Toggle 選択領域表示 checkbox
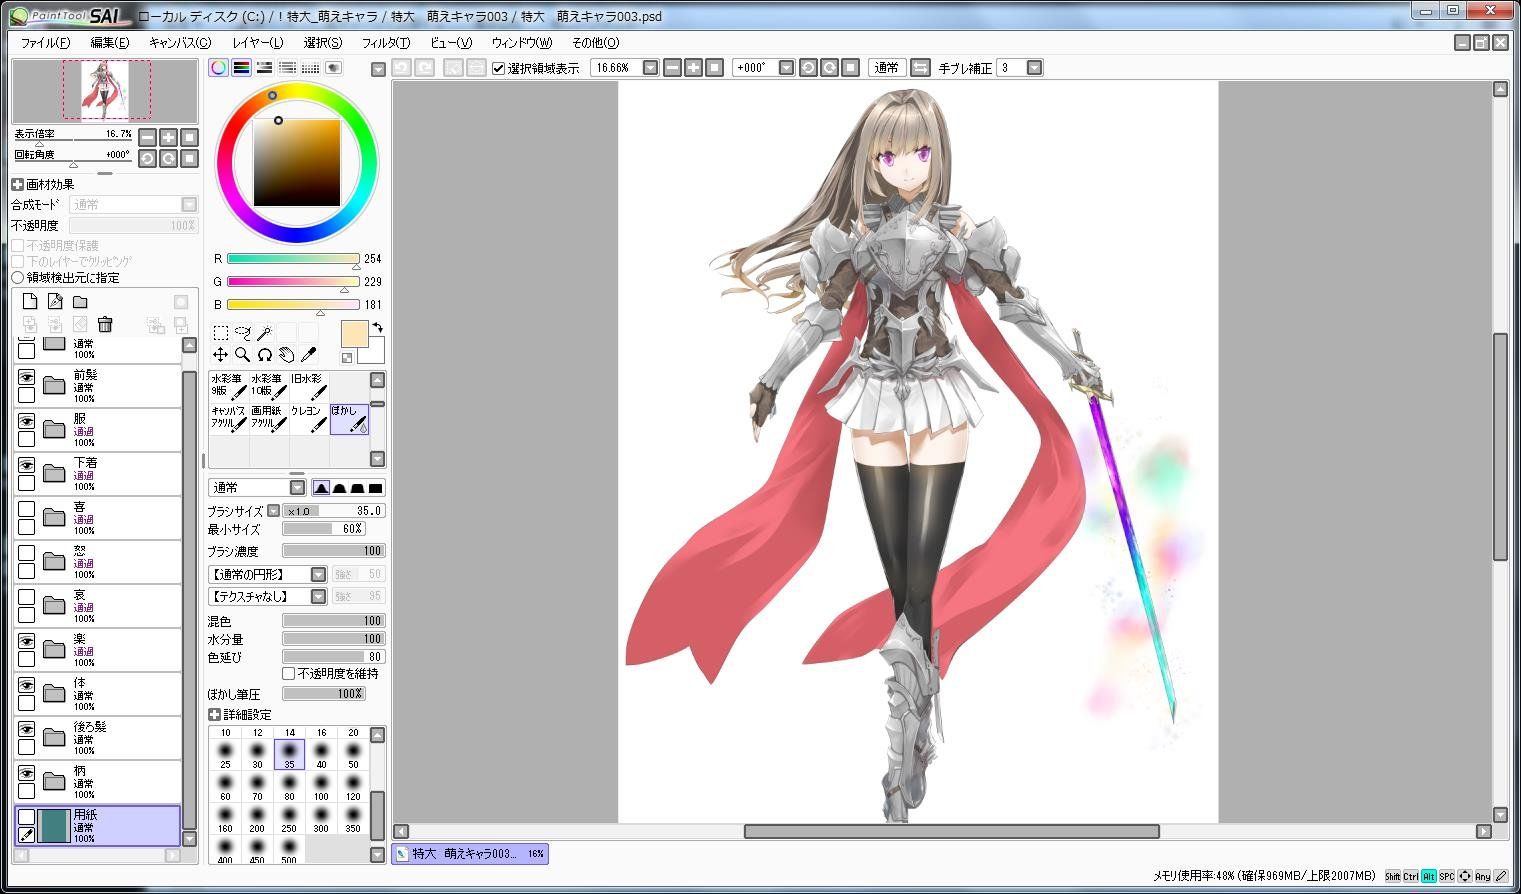1521x894 pixels. pos(499,68)
